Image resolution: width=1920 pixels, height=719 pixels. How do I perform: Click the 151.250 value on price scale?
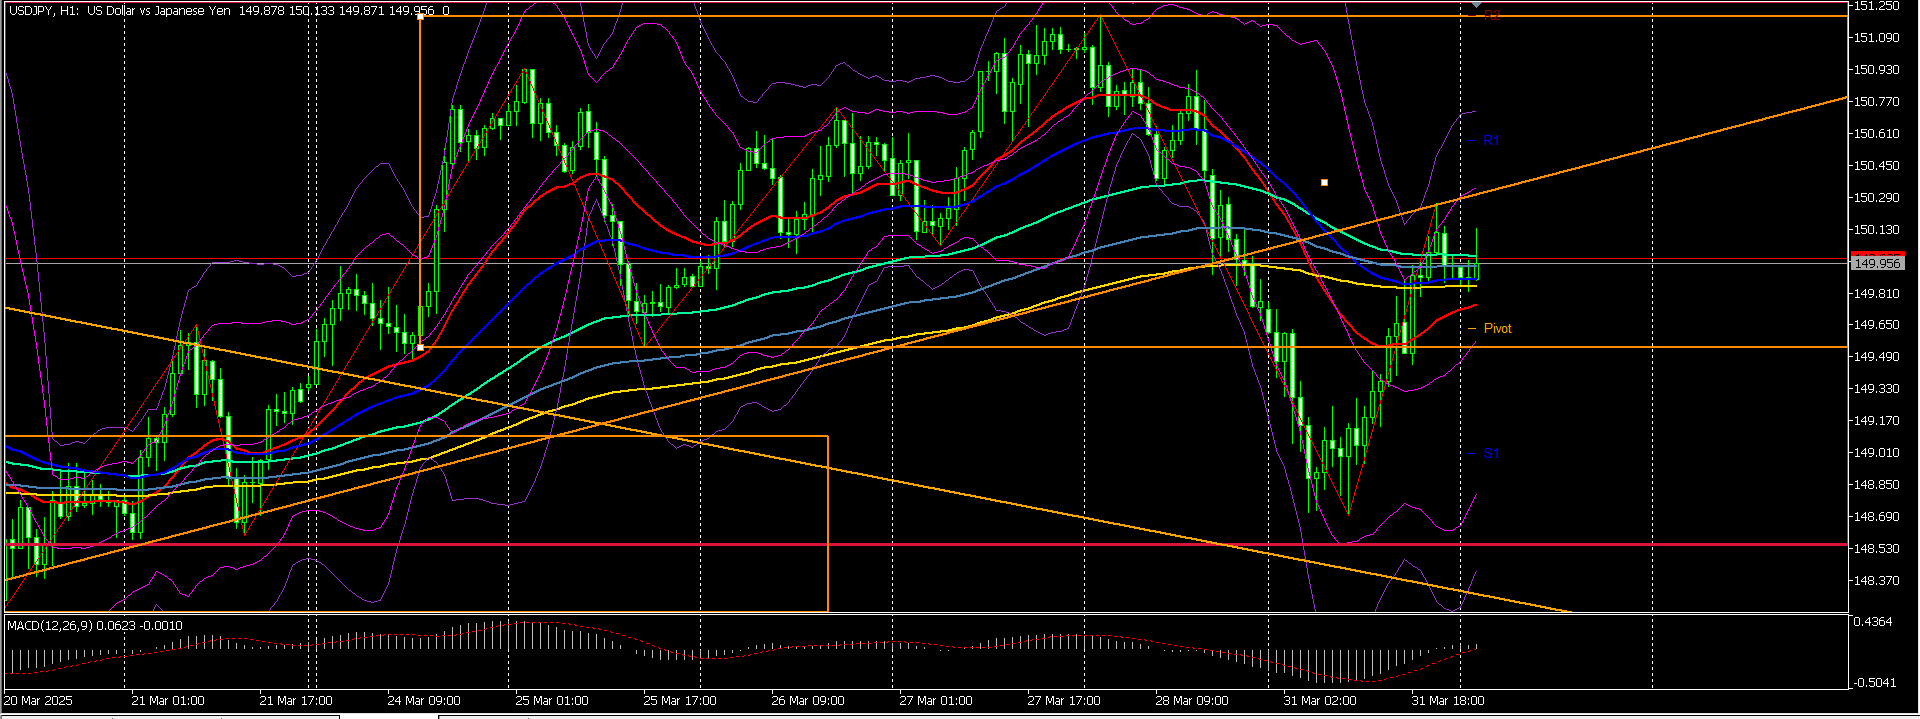[1876, 6]
